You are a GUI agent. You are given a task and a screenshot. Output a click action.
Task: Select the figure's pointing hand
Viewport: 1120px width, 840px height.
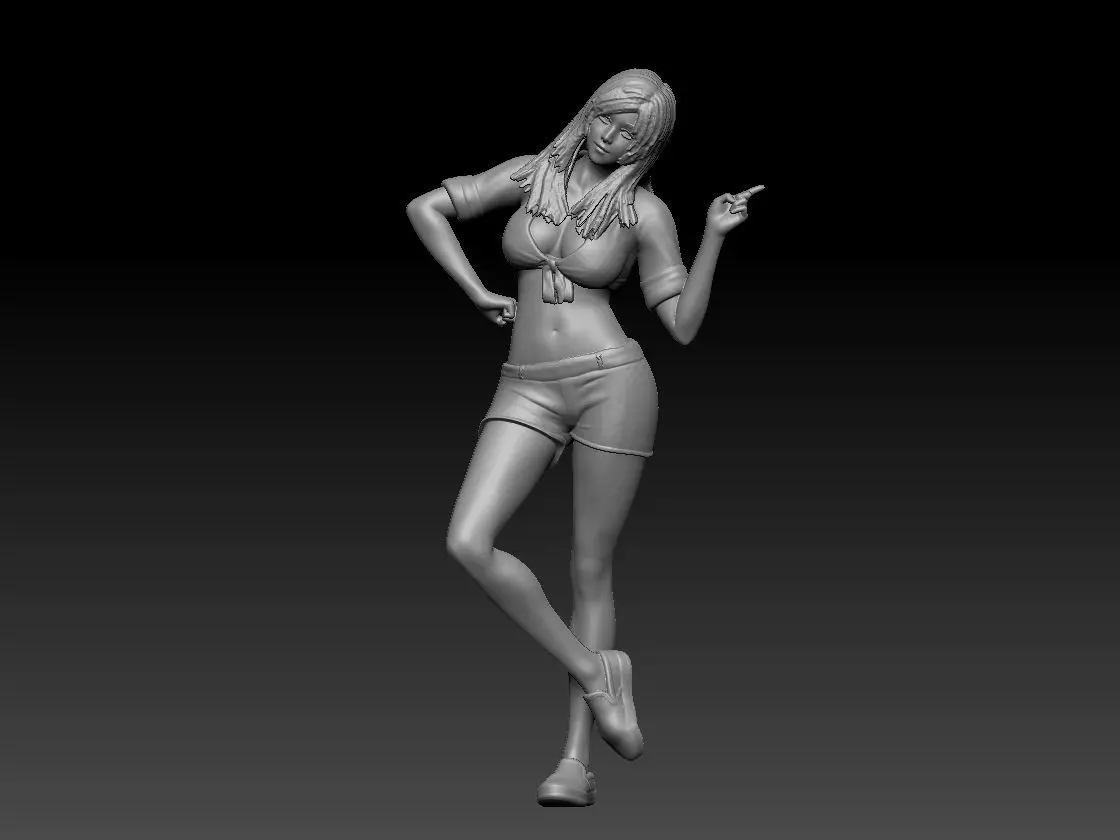[x=734, y=210]
